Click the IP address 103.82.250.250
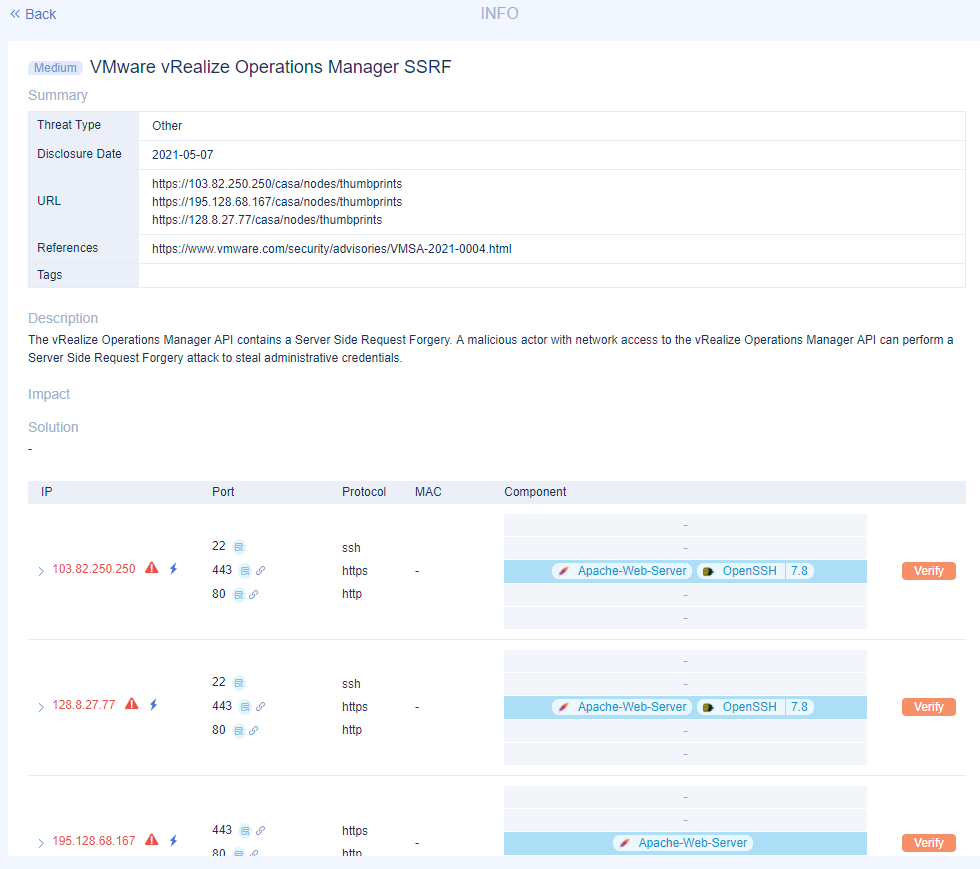 coord(94,569)
